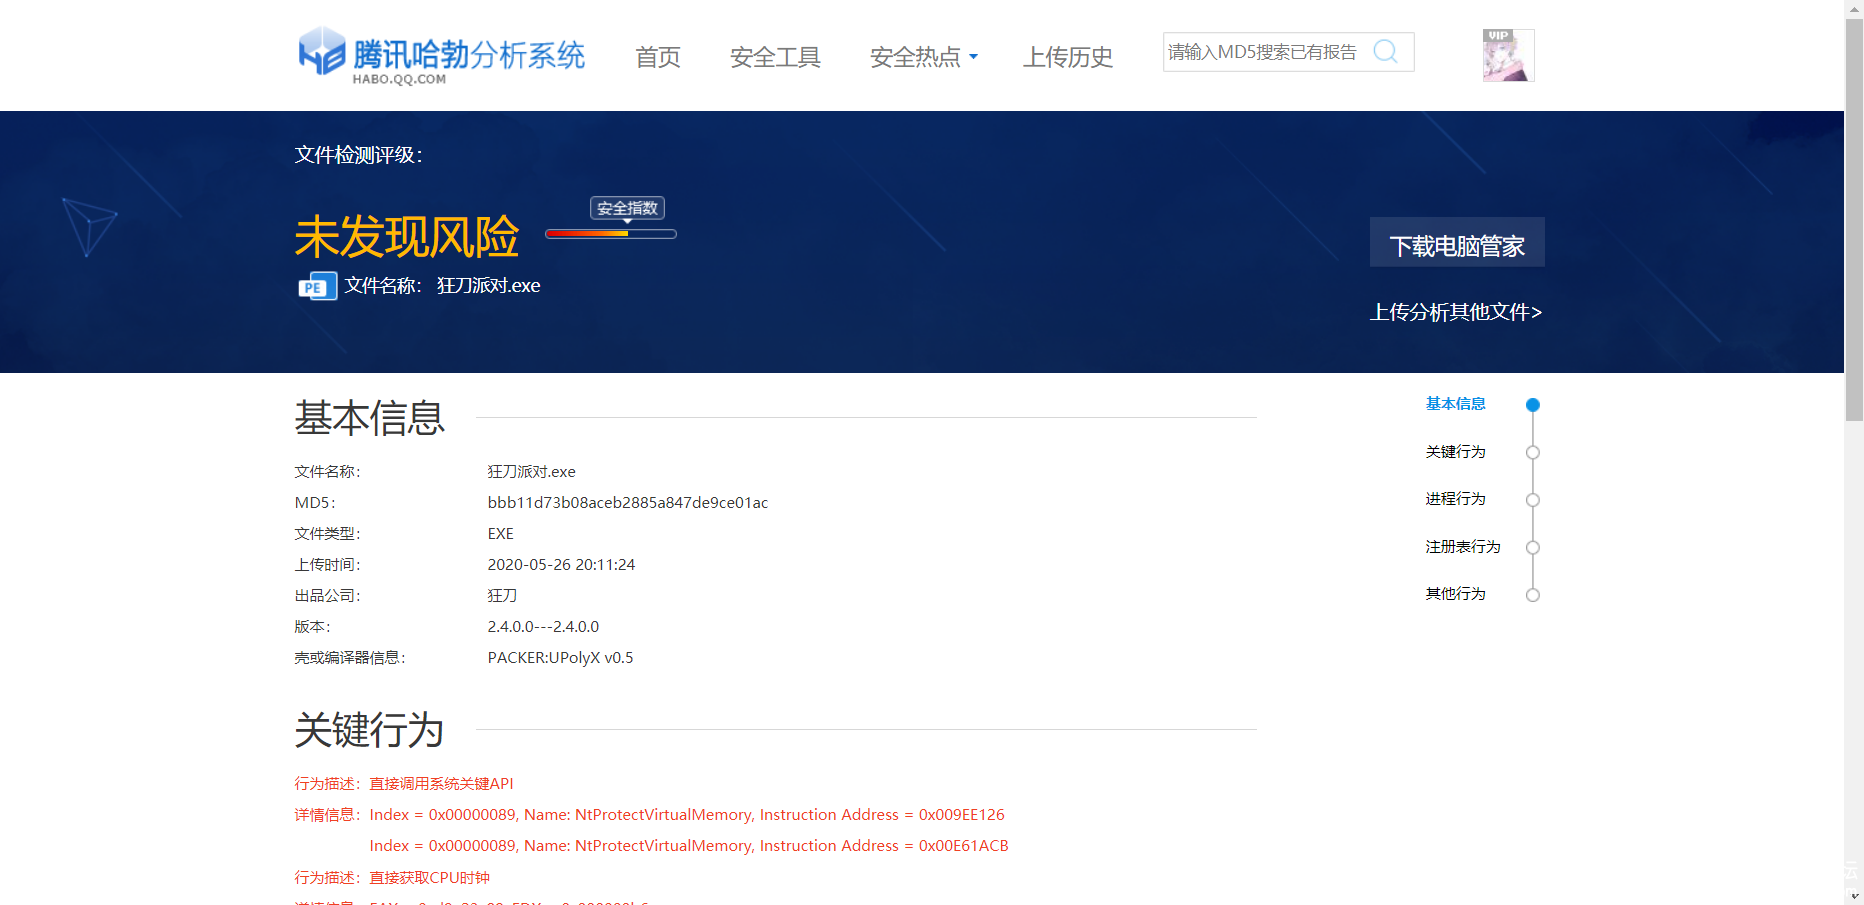Go to 首页 in navigation
The height and width of the screenshot is (905, 1864).
click(x=658, y=57)
